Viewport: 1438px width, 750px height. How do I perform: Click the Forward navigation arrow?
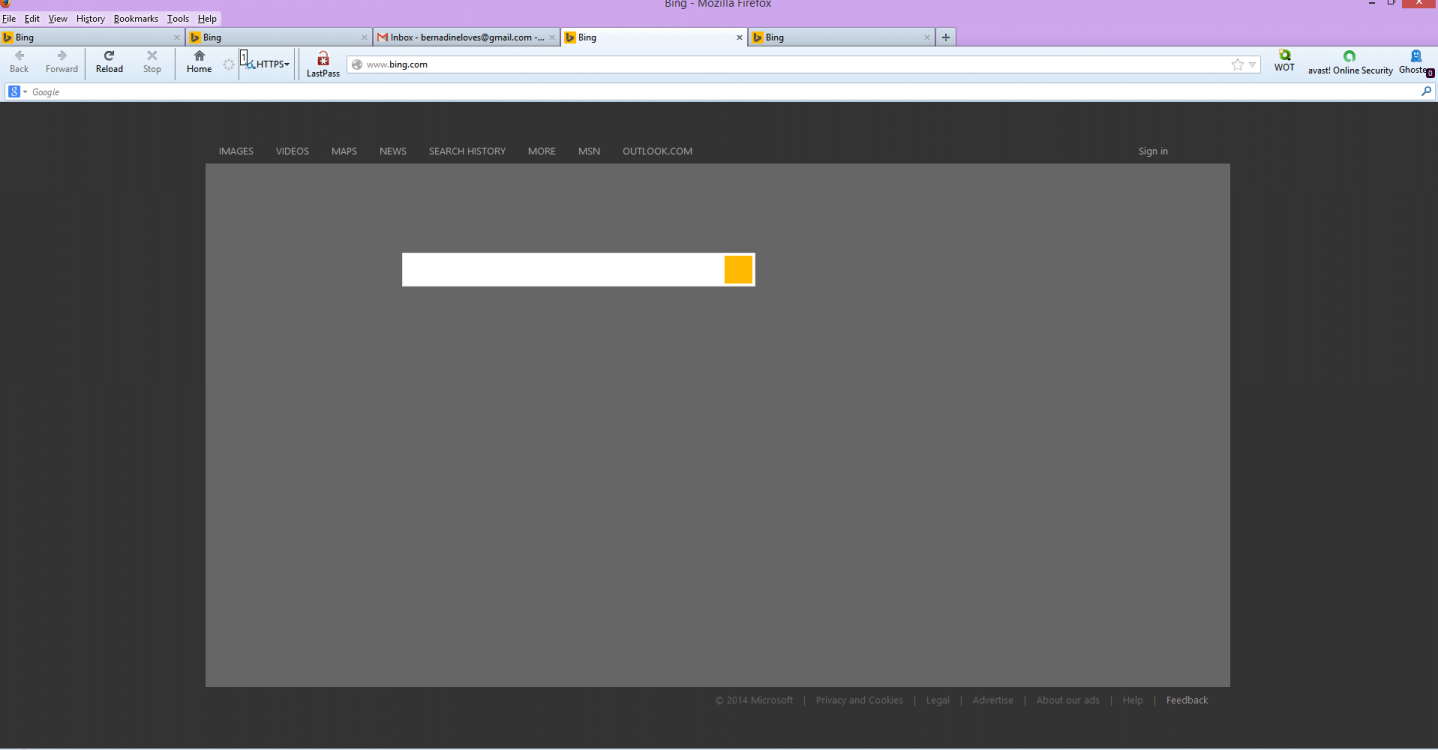61,62
